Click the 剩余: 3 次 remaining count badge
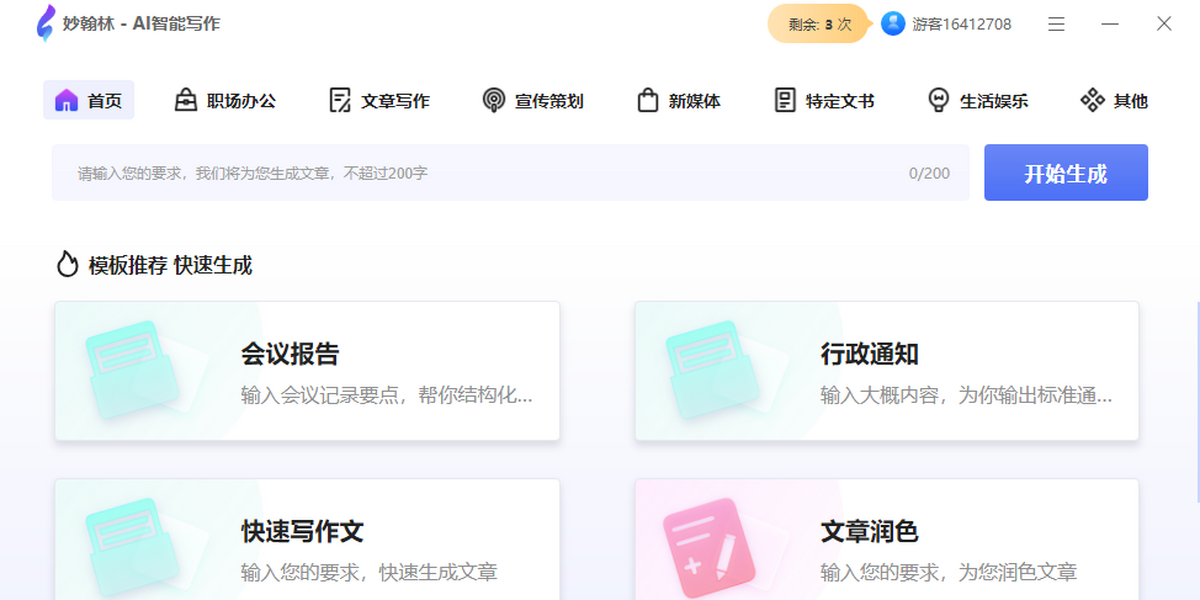 pos(818,24)
